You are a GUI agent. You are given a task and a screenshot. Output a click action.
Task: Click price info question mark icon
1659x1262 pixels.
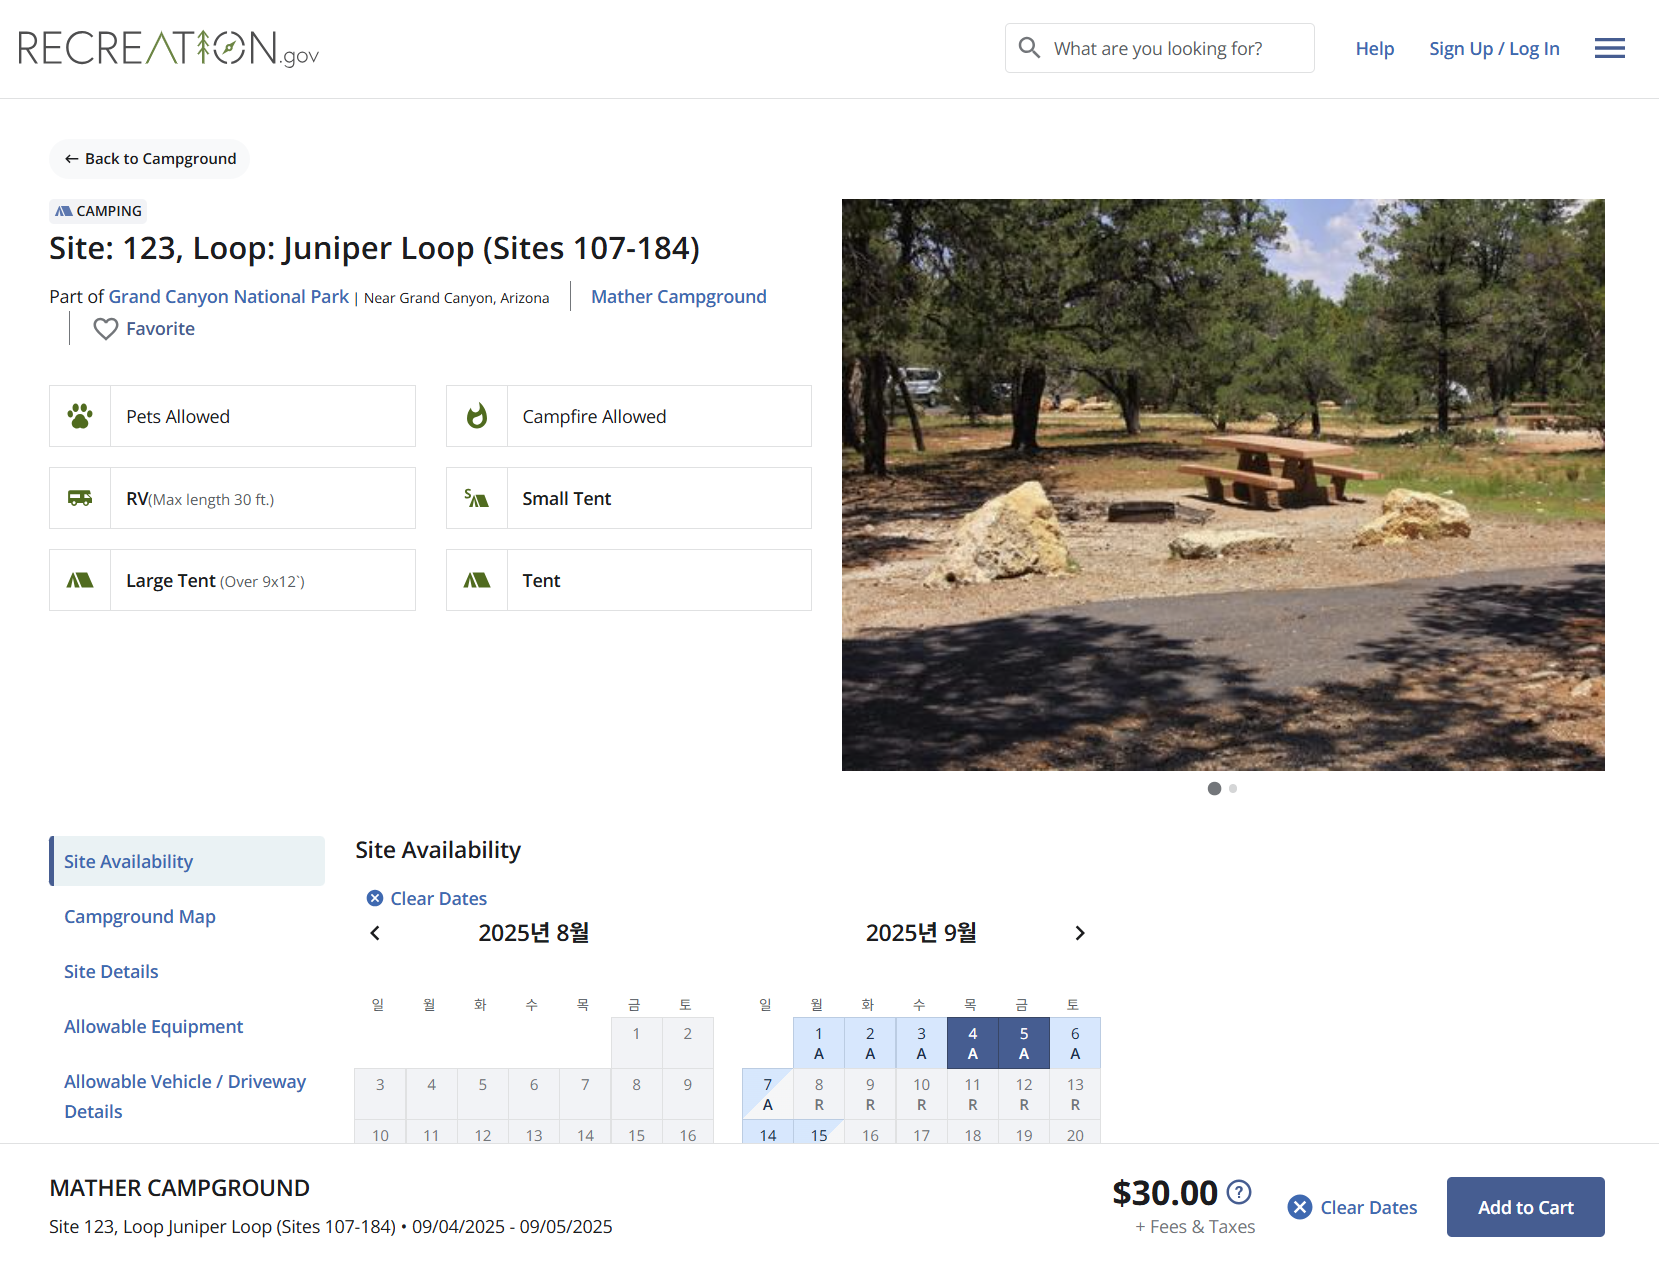(1239, 1192)
